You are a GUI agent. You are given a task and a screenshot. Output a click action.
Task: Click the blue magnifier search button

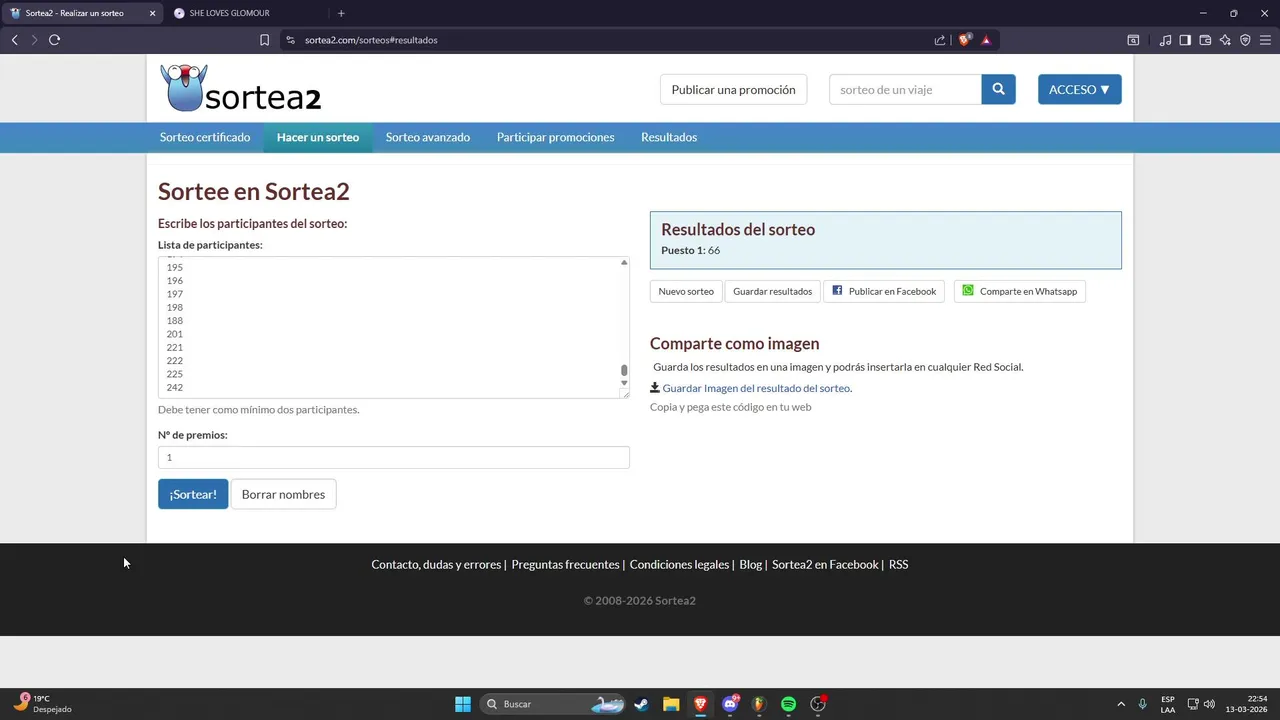pos(998,89)
